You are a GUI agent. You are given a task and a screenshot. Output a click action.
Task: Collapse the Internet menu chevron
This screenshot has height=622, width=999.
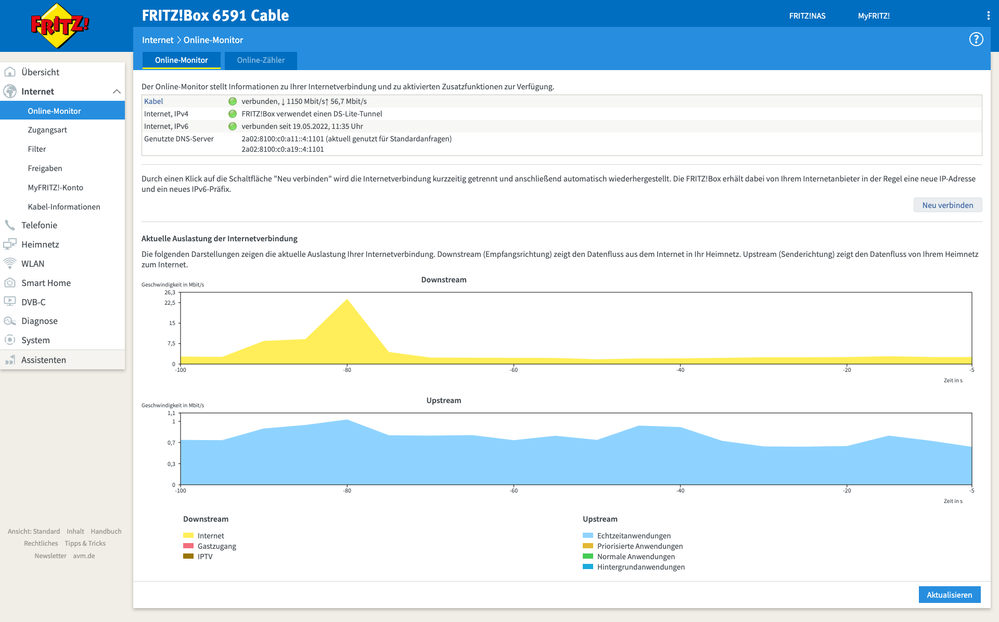click(x=116, y=92)
